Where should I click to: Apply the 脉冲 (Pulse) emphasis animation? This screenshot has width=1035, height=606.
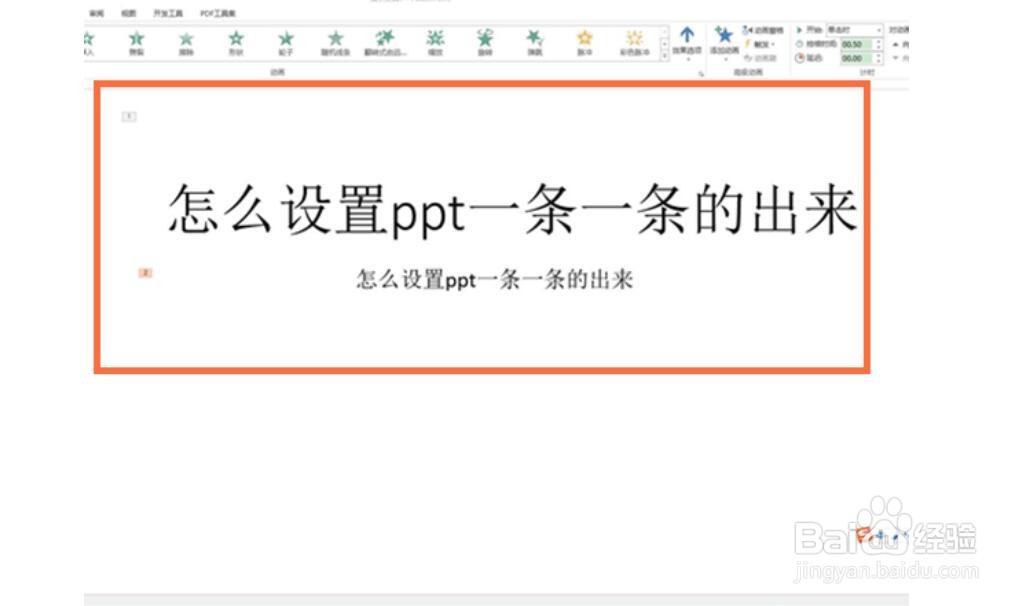[x=584, y=43]
